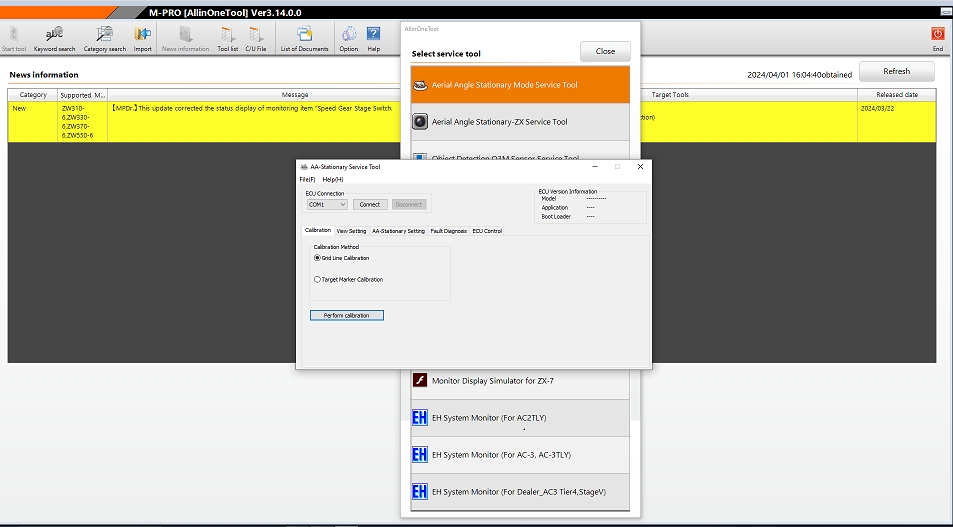Close the Select service tool dialog
The height and width of the screenshot is (527, 953).
click(605, 52)
